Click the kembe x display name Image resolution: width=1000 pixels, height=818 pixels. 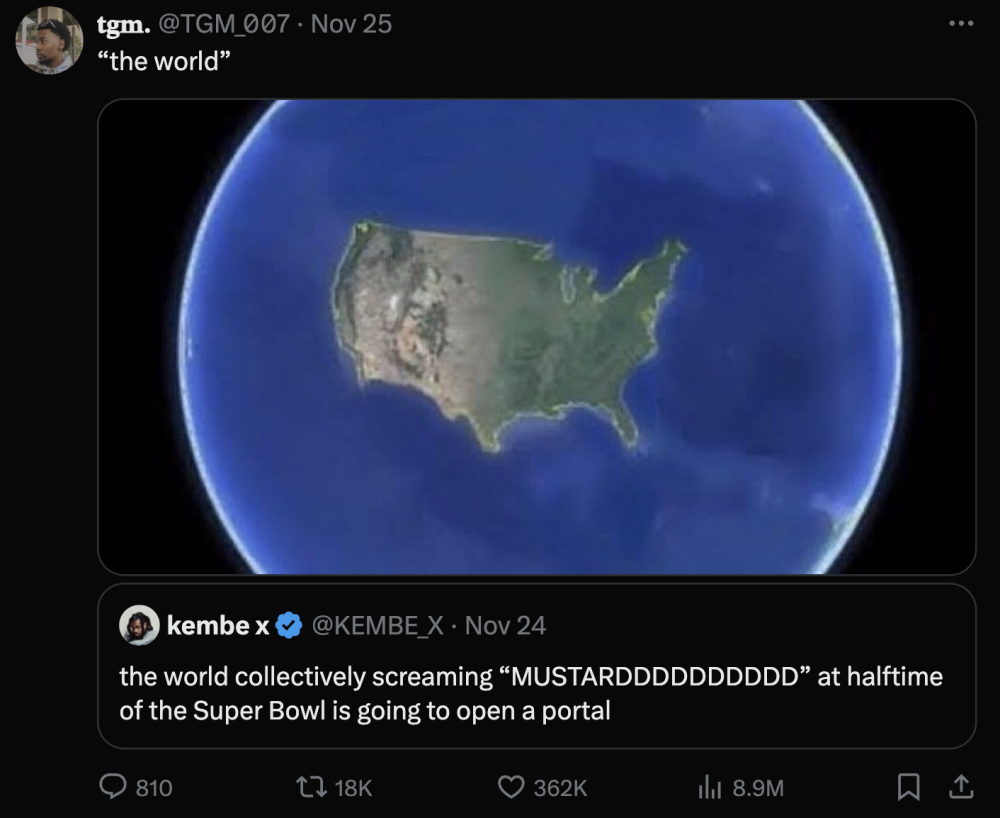217,626
